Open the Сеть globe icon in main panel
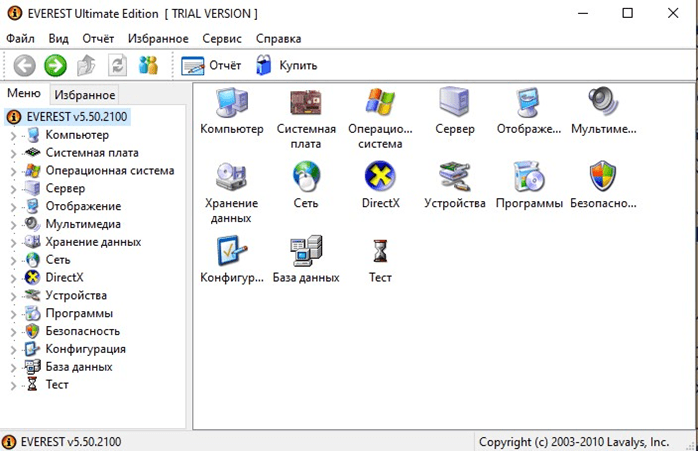Viewport: 699px width, 452px height. tap(306, 177)
